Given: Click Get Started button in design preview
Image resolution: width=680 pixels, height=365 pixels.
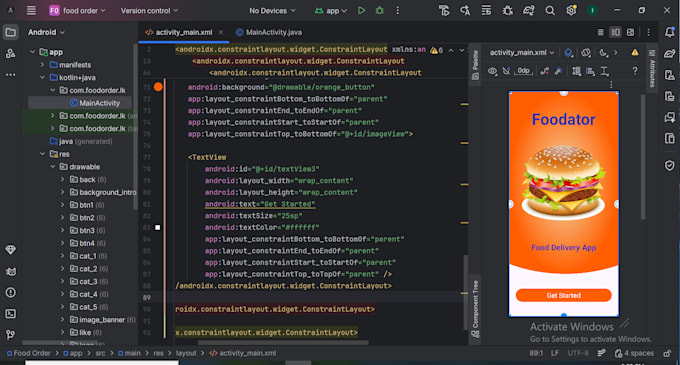Looking at the screenshot, I should tap(563, 295).
